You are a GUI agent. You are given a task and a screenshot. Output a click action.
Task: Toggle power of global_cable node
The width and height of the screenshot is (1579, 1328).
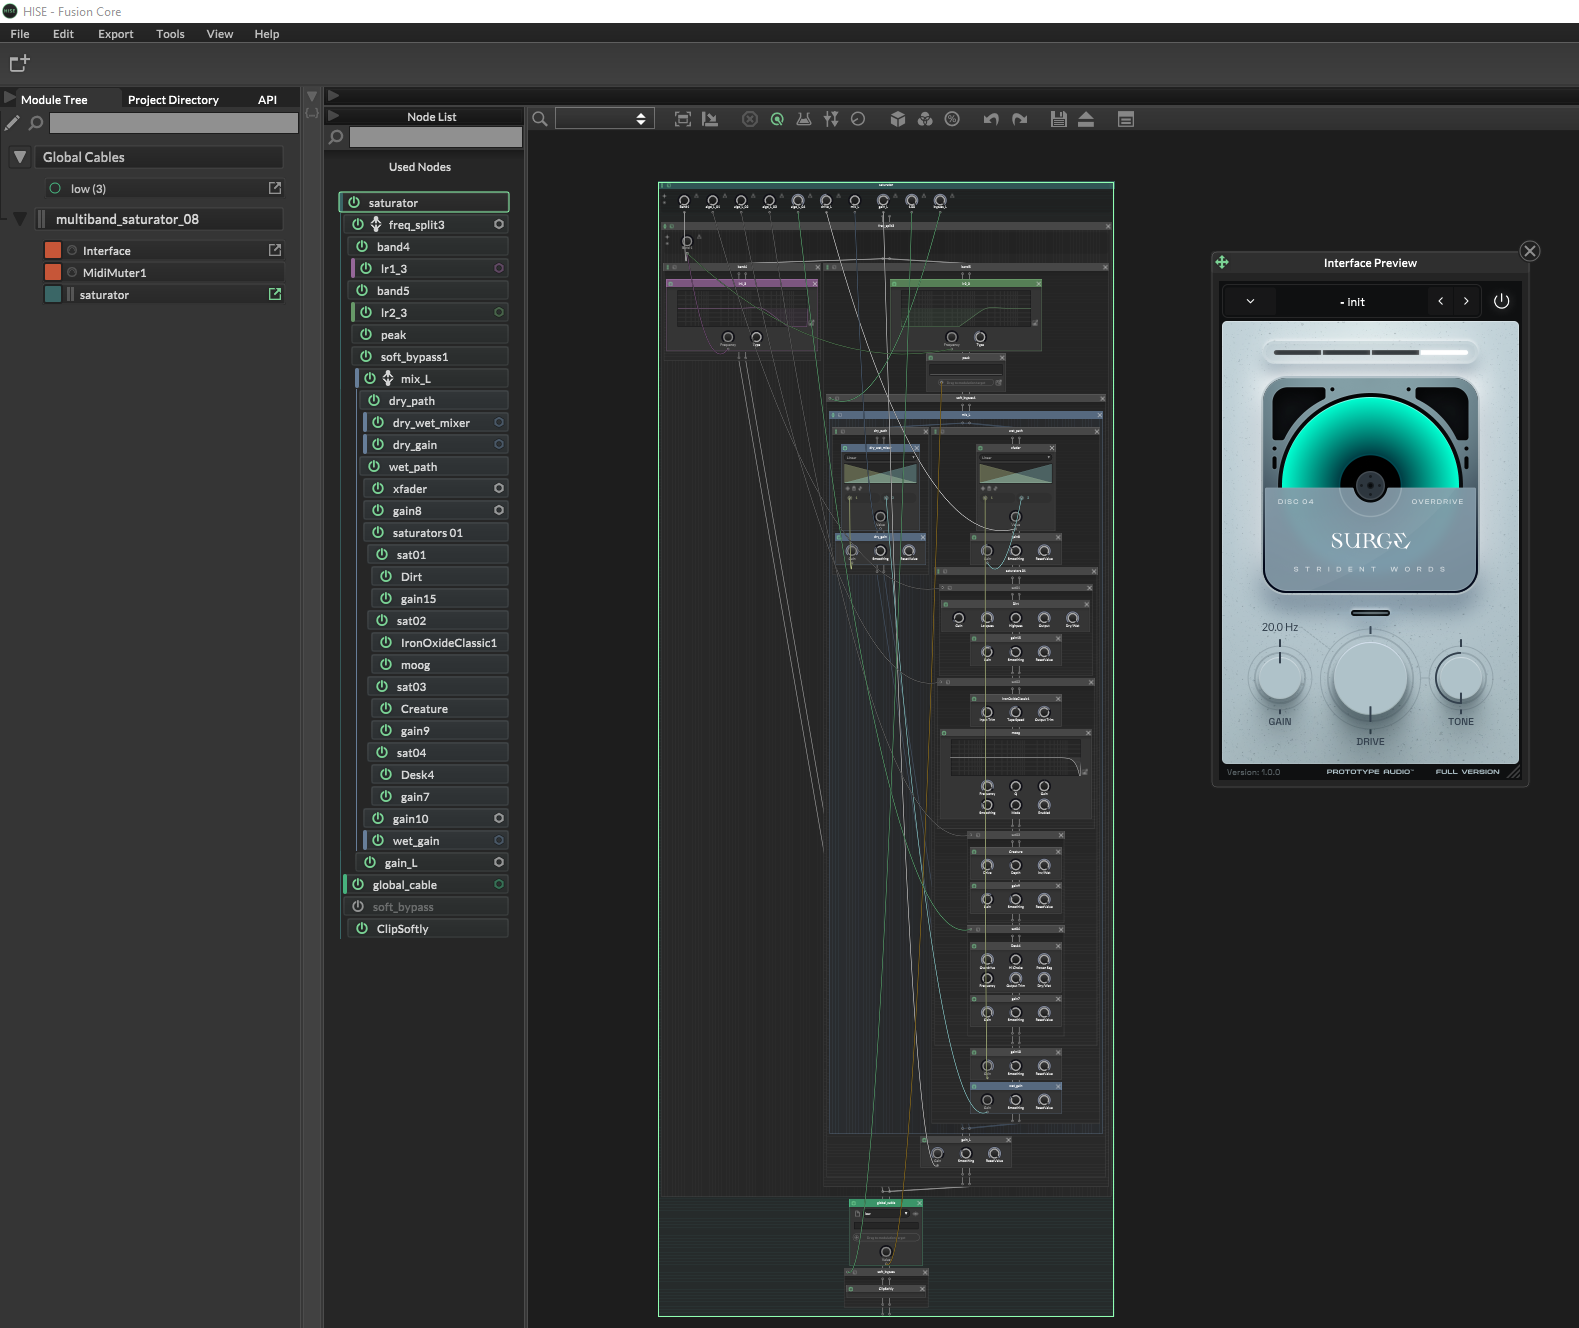pyautogui.click(x=358, y=884)
